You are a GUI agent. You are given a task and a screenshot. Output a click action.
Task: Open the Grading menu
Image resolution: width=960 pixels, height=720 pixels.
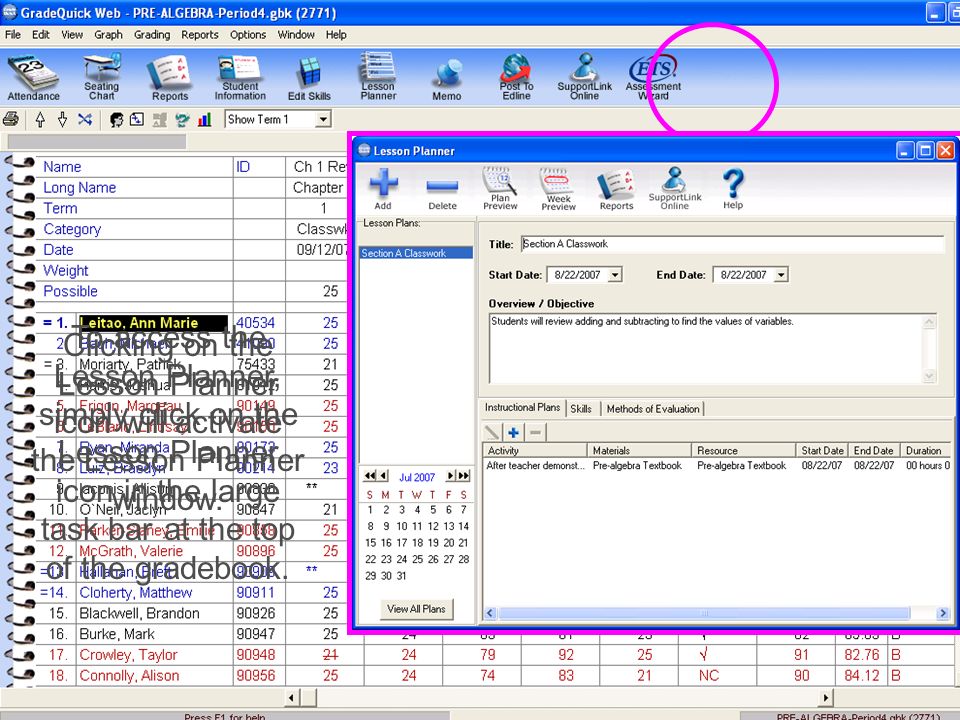click(152, 35)
